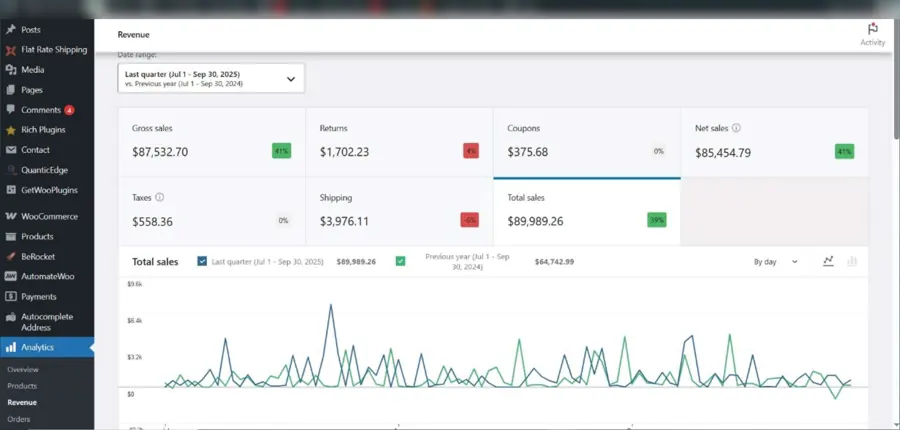900x430 pixels.
Task: Click the Comments bubble icon
Action: 10,110
